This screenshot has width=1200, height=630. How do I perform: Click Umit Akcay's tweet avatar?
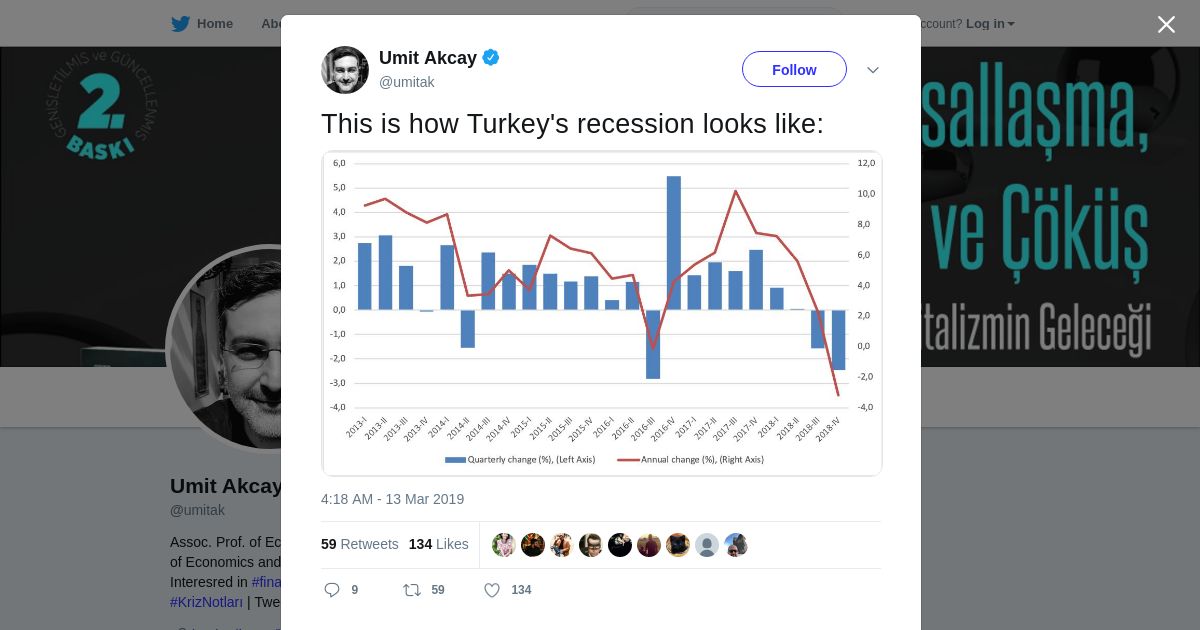345,70
